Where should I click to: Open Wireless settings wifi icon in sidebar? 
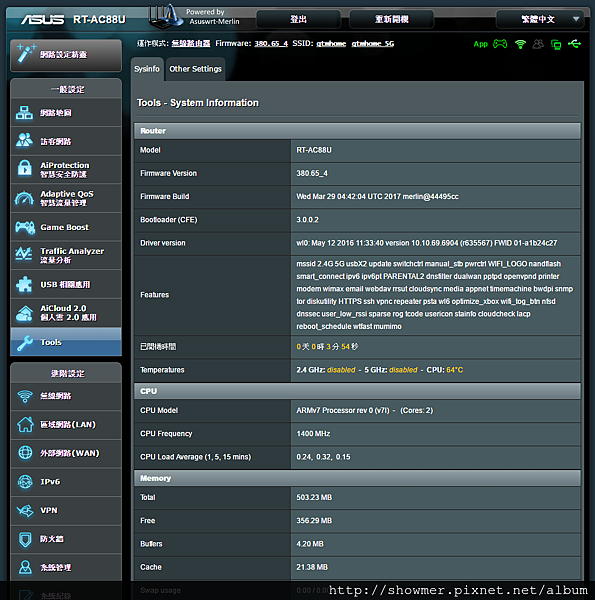tap(25, 396)
